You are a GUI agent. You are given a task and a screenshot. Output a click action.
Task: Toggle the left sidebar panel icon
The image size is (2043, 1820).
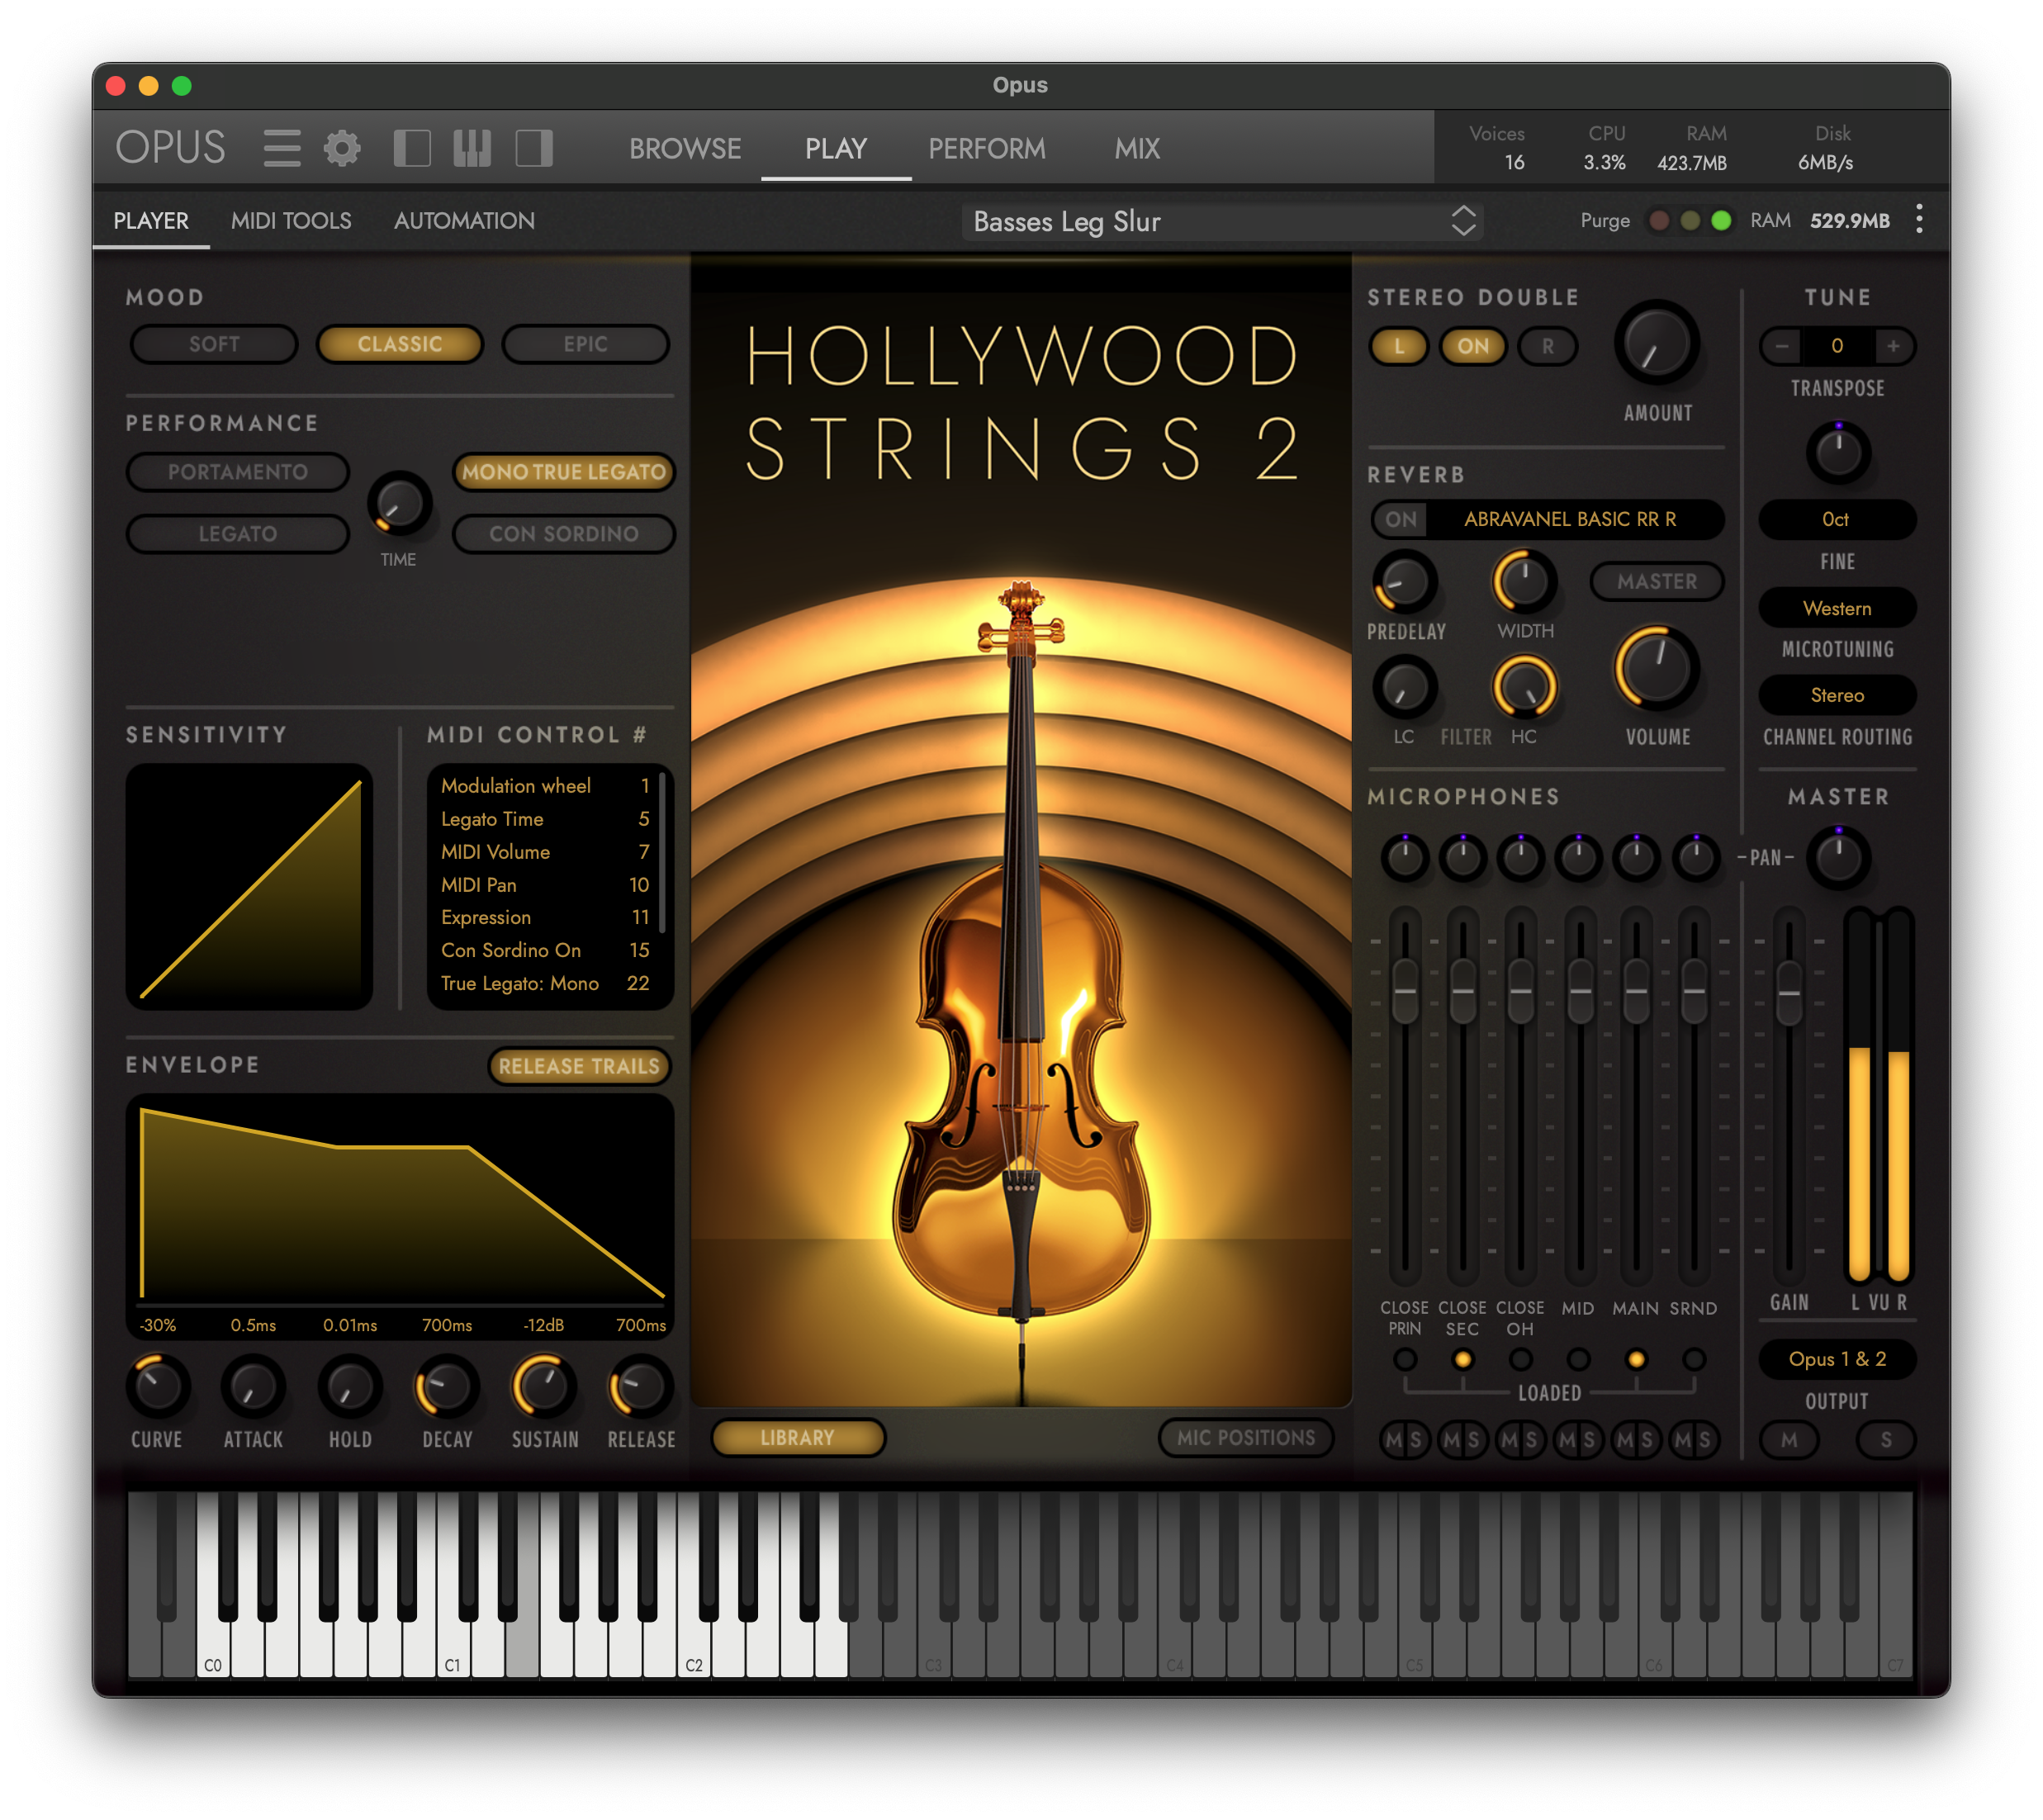click(412, 148)
